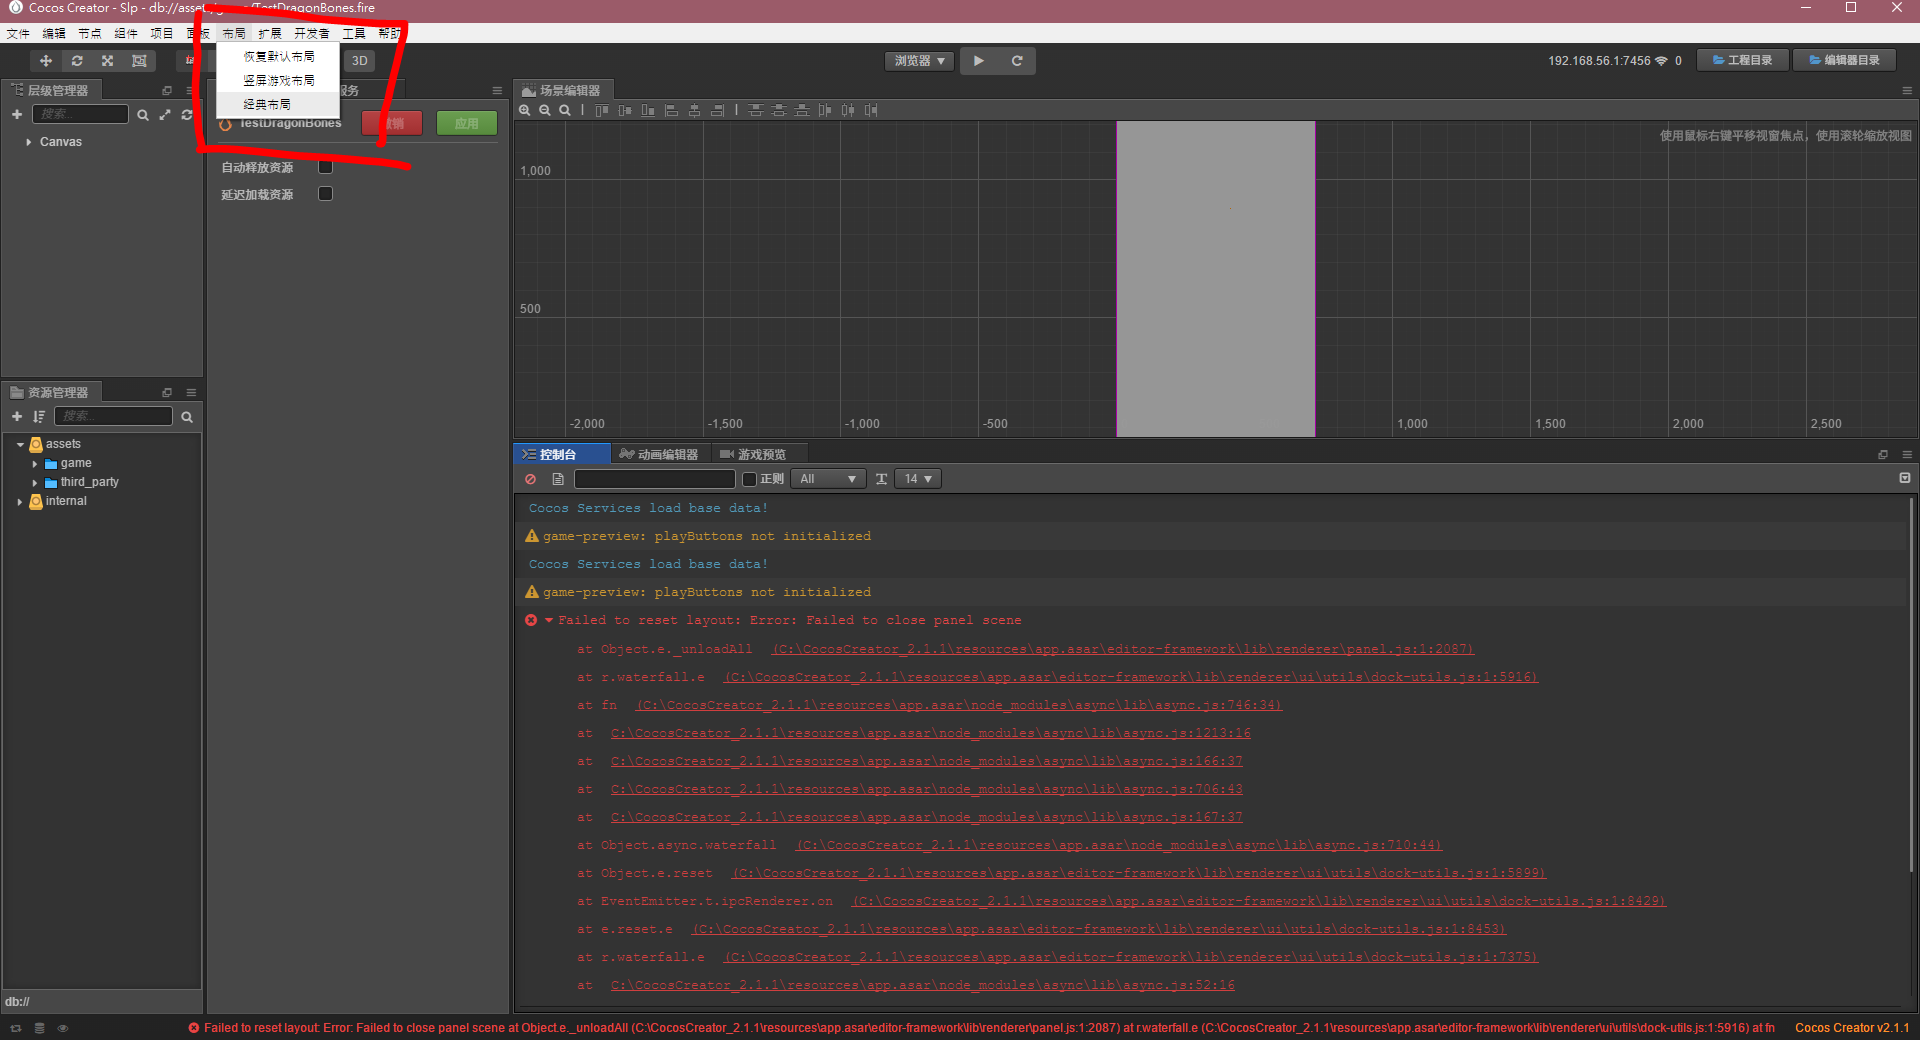Select the Rotate transform tool
Screen dimensions: 1920x1040
[x=77, y=61]
